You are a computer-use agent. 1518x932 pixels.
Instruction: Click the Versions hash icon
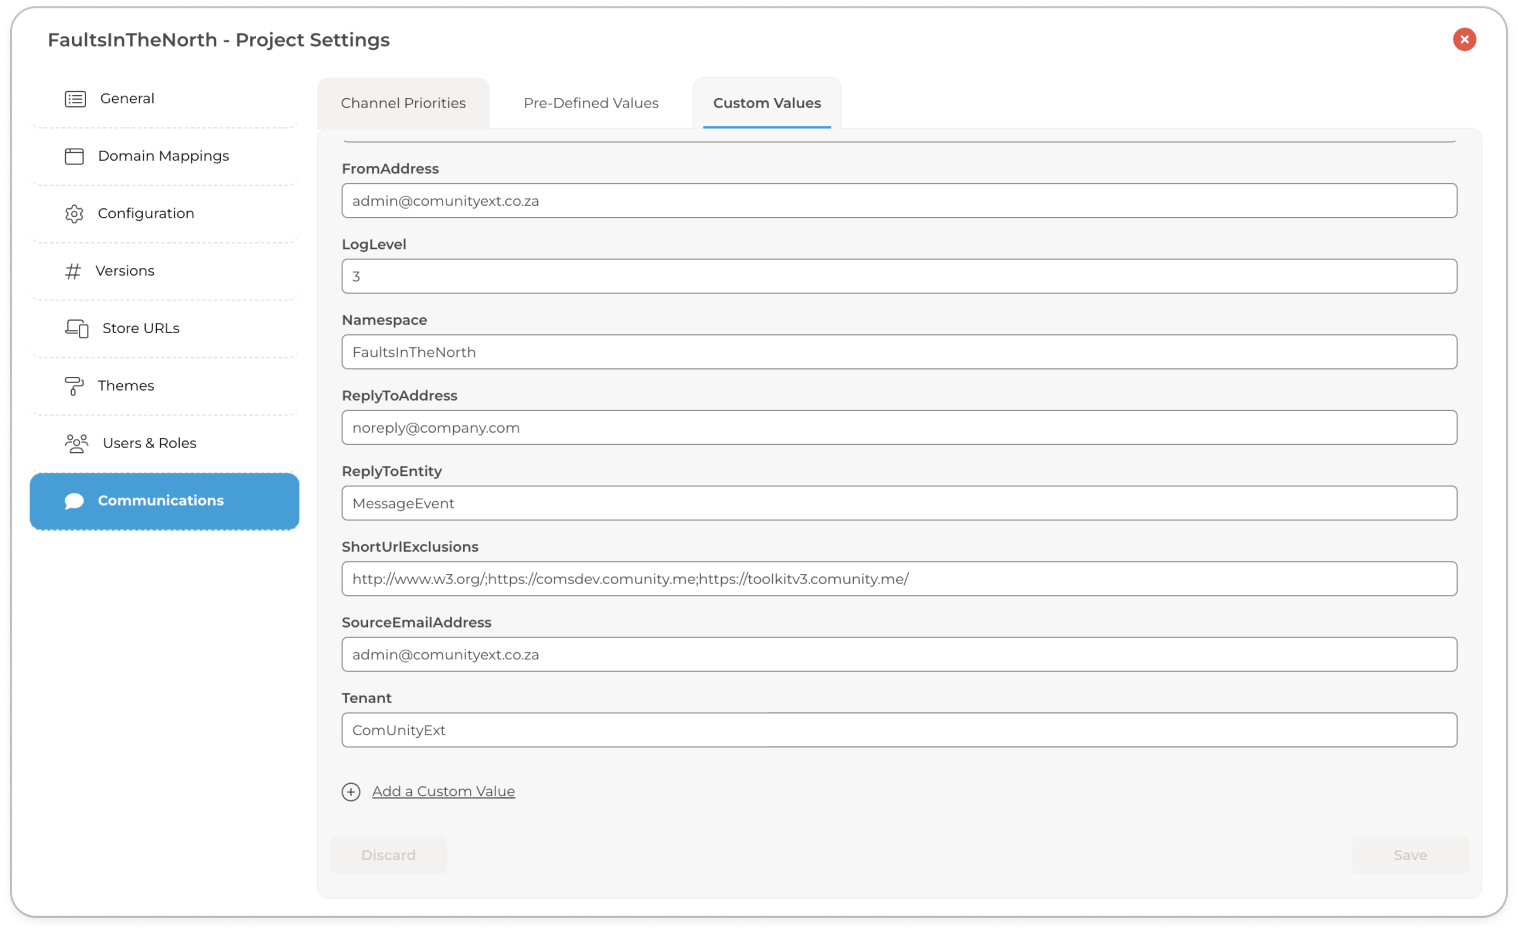pos(73,271)
